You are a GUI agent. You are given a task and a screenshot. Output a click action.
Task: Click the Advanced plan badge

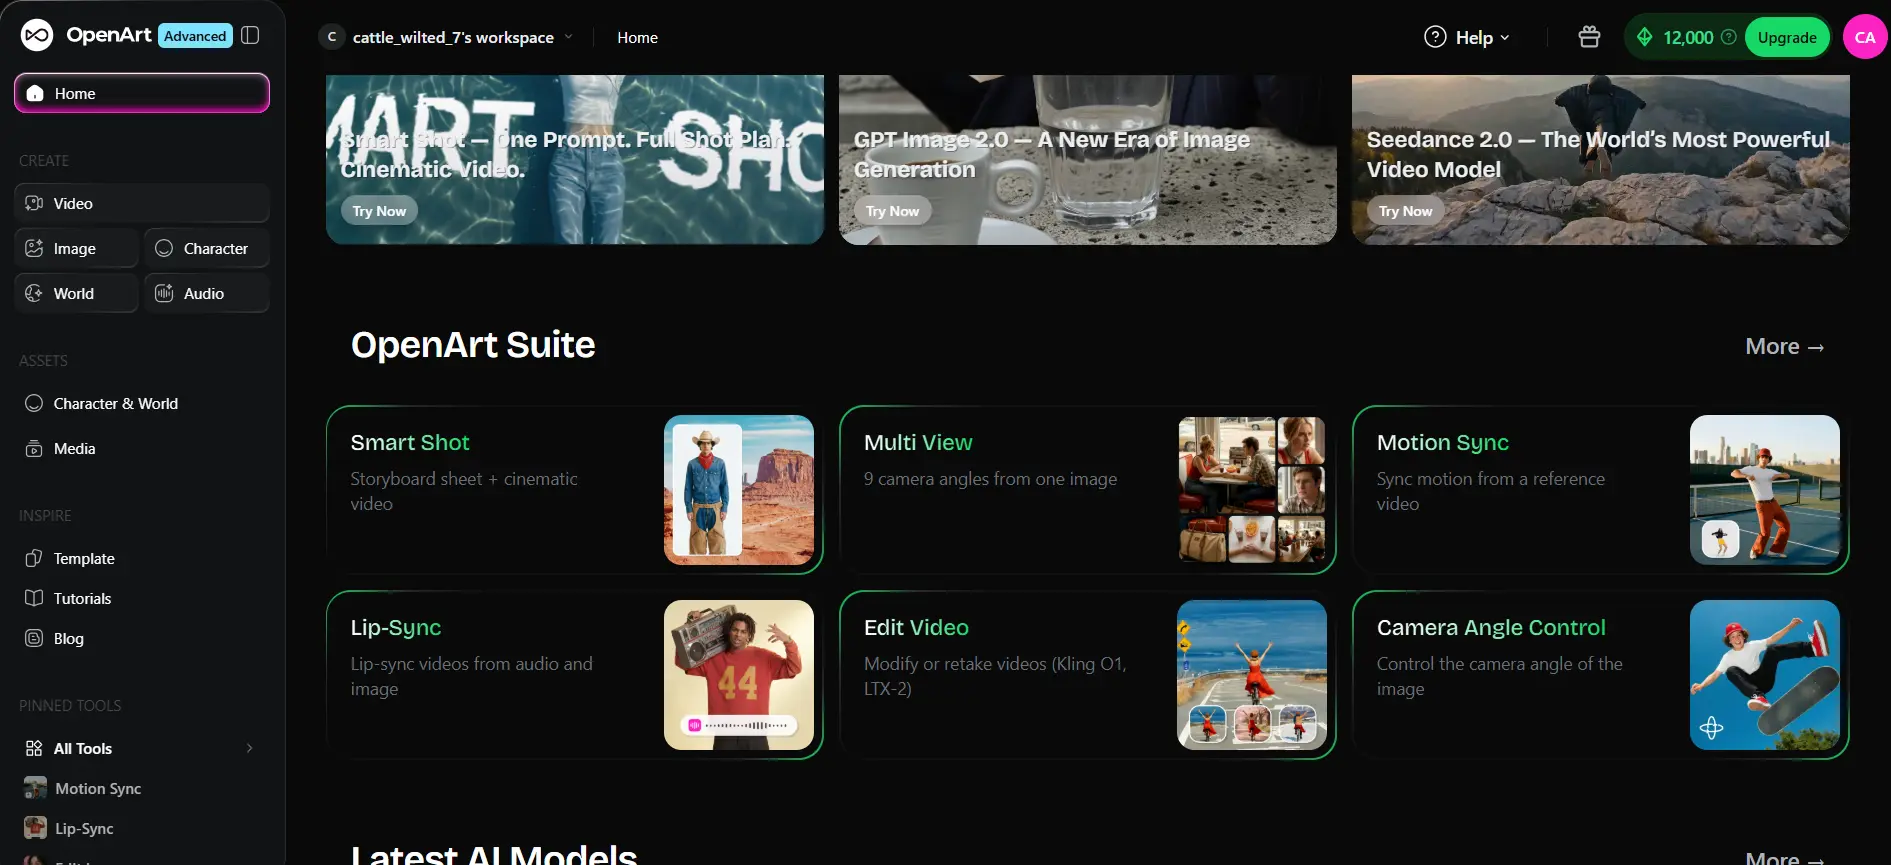point(195,36)
